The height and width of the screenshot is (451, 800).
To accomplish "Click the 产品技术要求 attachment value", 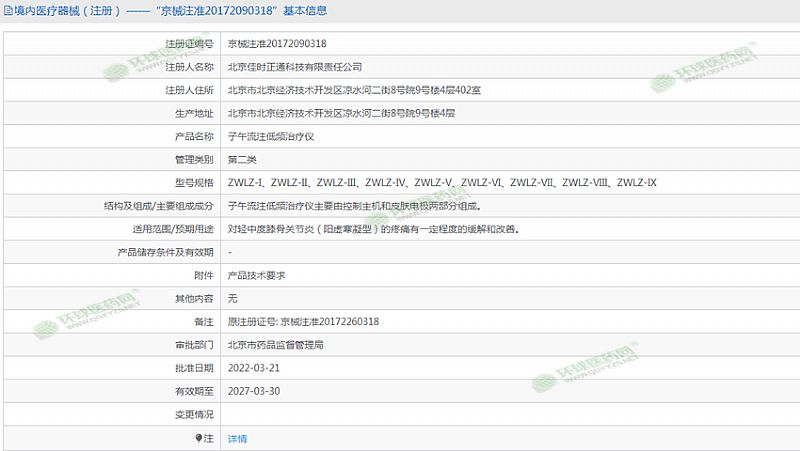I will click(x=257, y=274).
